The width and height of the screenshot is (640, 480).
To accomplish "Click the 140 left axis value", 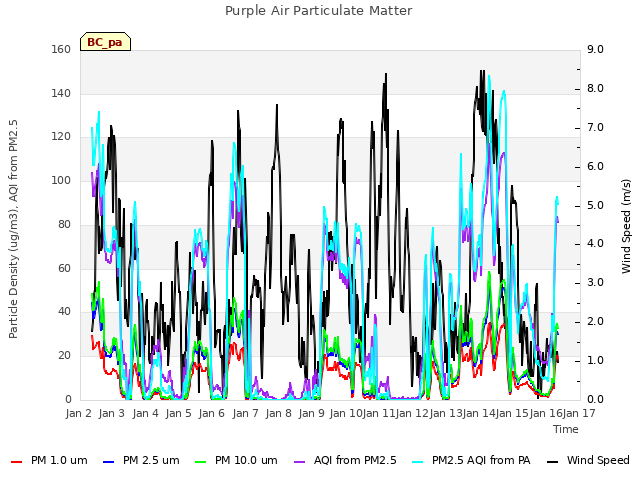I will click(61, 93).
